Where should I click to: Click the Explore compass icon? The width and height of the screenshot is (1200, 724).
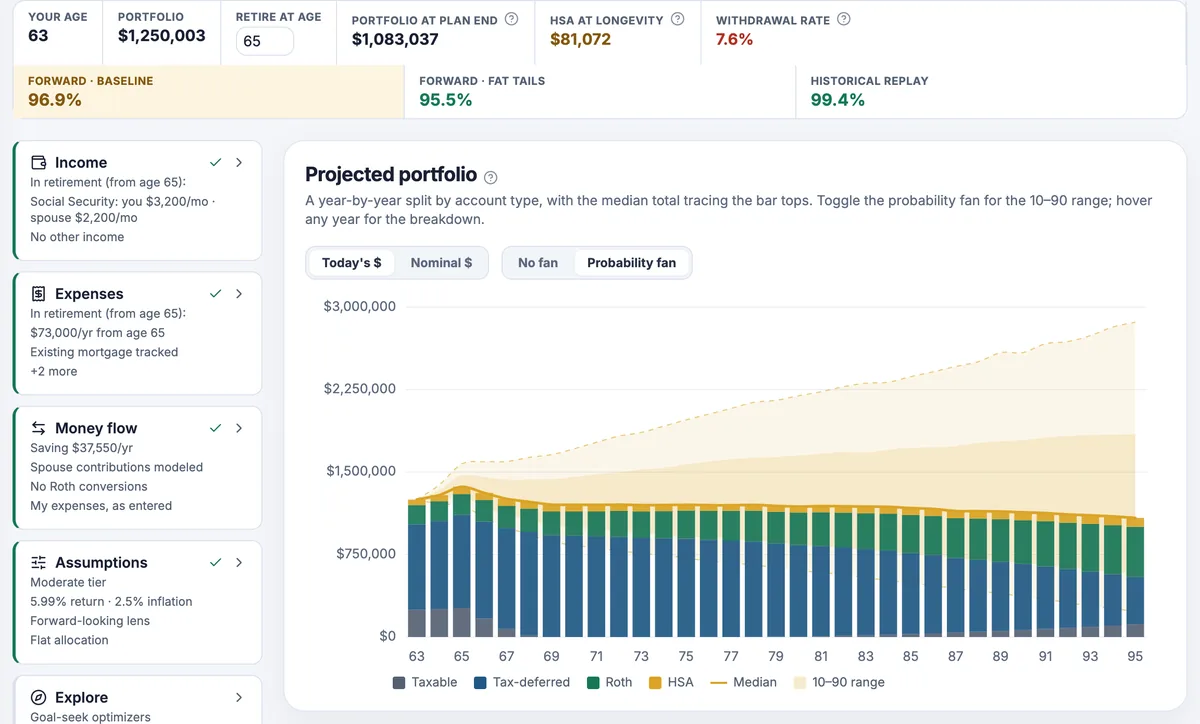tap(39, 697)
